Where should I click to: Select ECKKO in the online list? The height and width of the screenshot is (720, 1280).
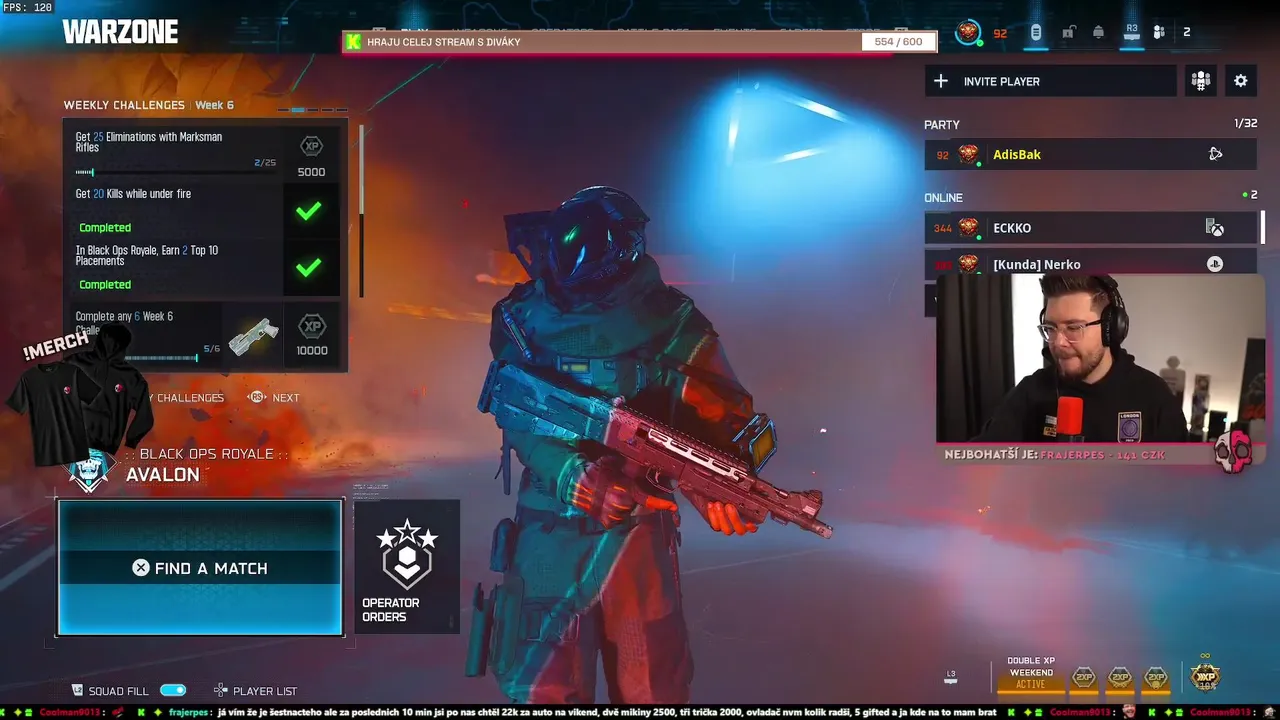(x=1090, y=228)
